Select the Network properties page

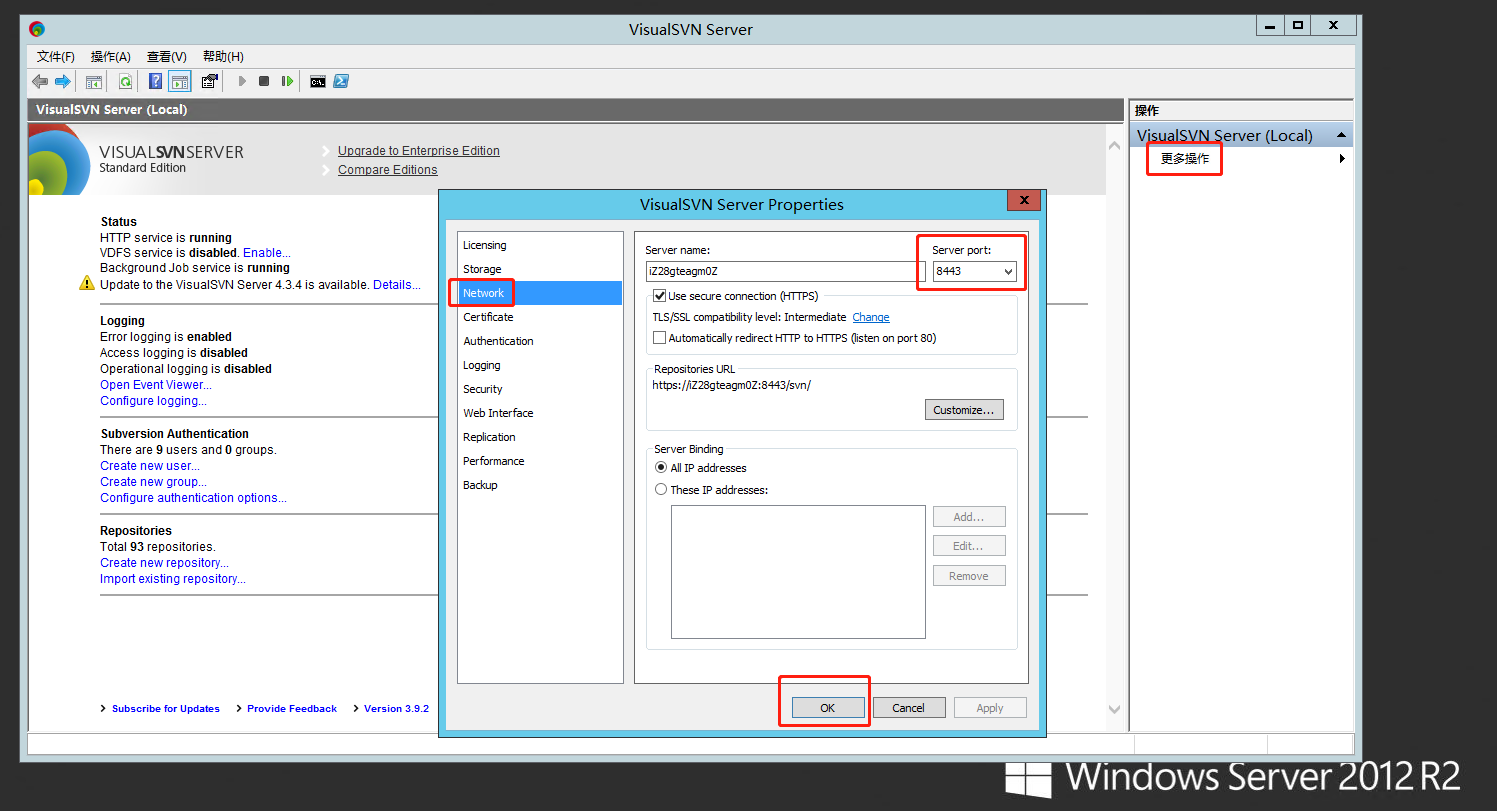click(540, 293)
